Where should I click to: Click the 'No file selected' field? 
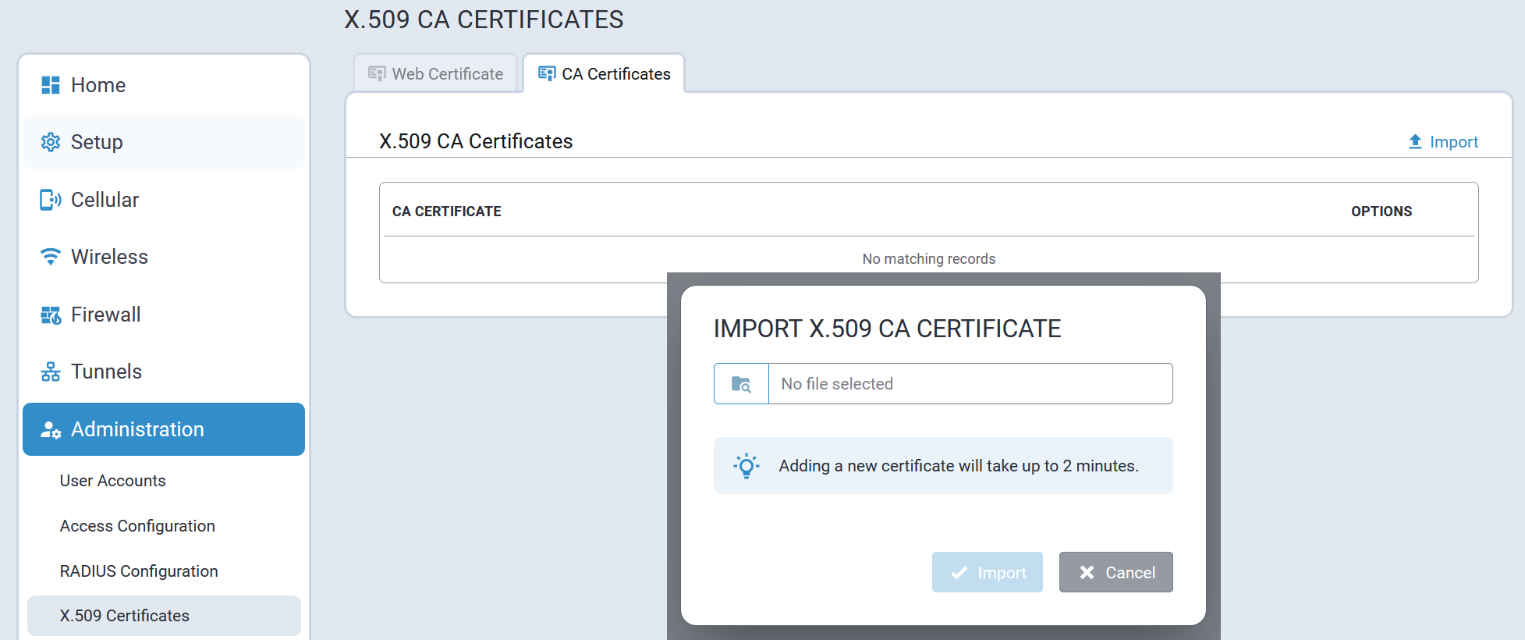tap(969, 384)
